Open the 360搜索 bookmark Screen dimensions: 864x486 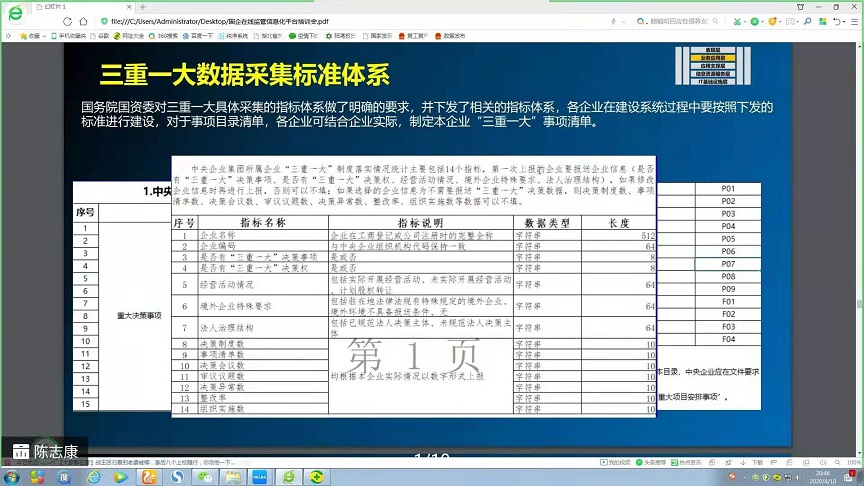pos(163,36)
